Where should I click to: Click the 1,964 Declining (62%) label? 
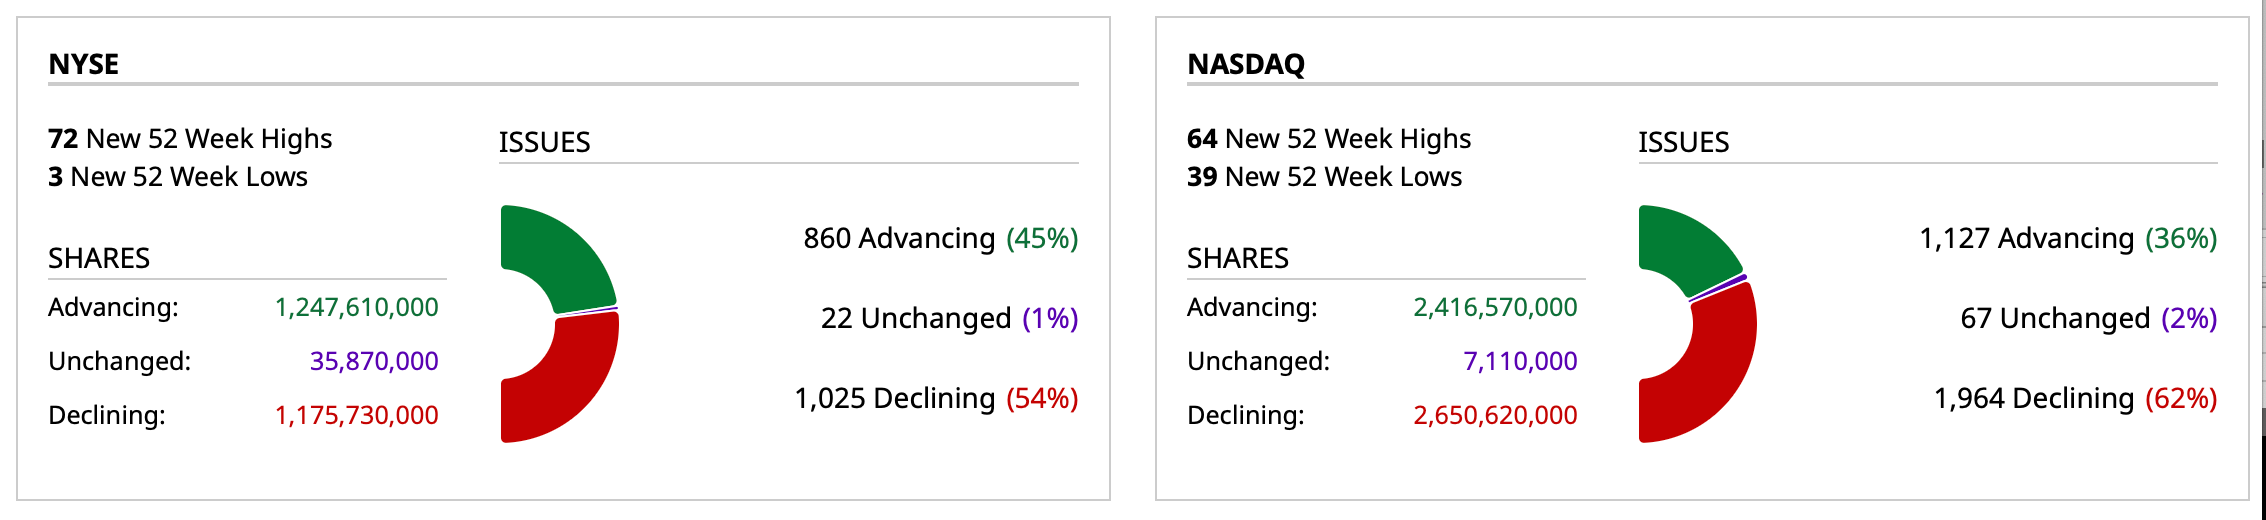point(2075,398)
